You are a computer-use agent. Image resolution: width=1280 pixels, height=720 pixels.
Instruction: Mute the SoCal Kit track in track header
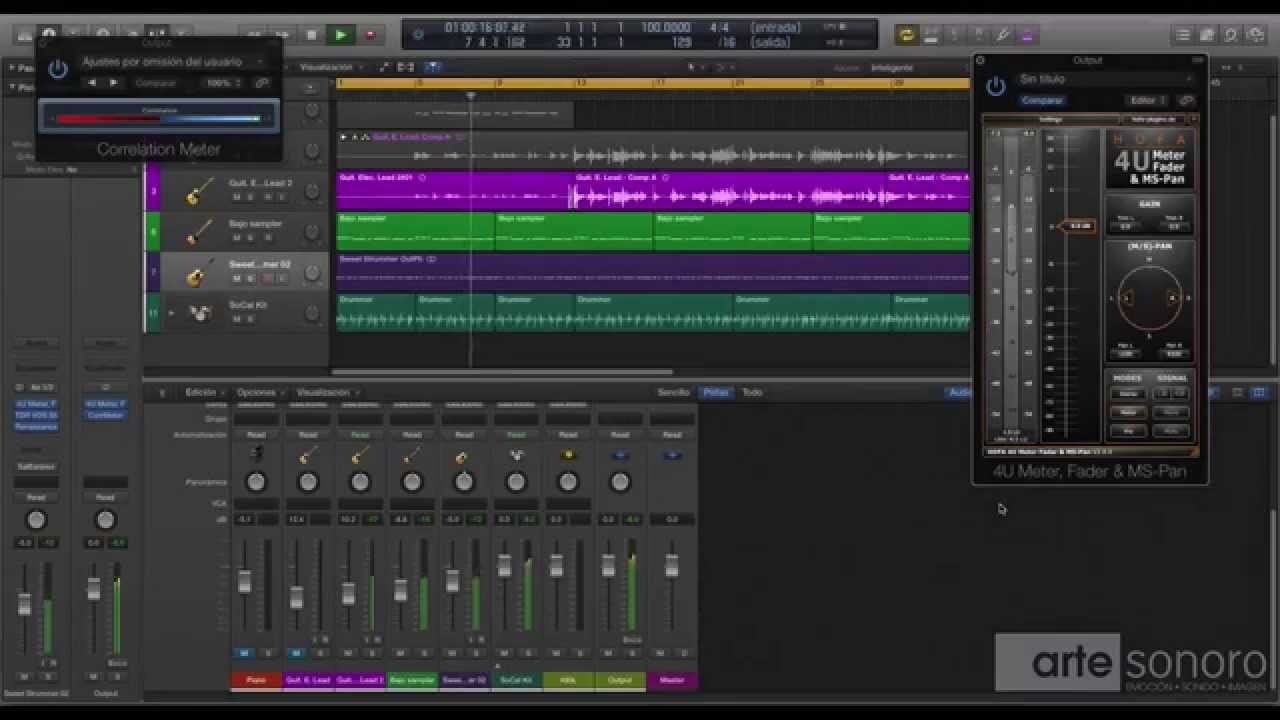point(236,319)
